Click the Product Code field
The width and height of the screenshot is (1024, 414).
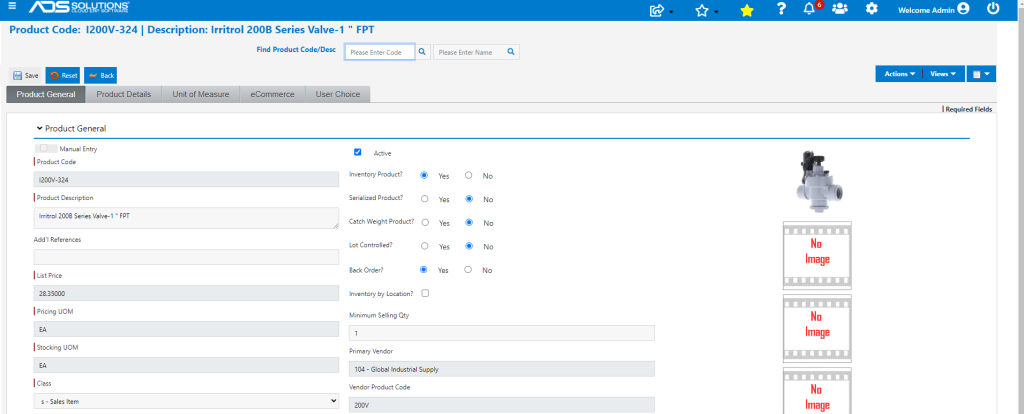(x=186, y=179)
